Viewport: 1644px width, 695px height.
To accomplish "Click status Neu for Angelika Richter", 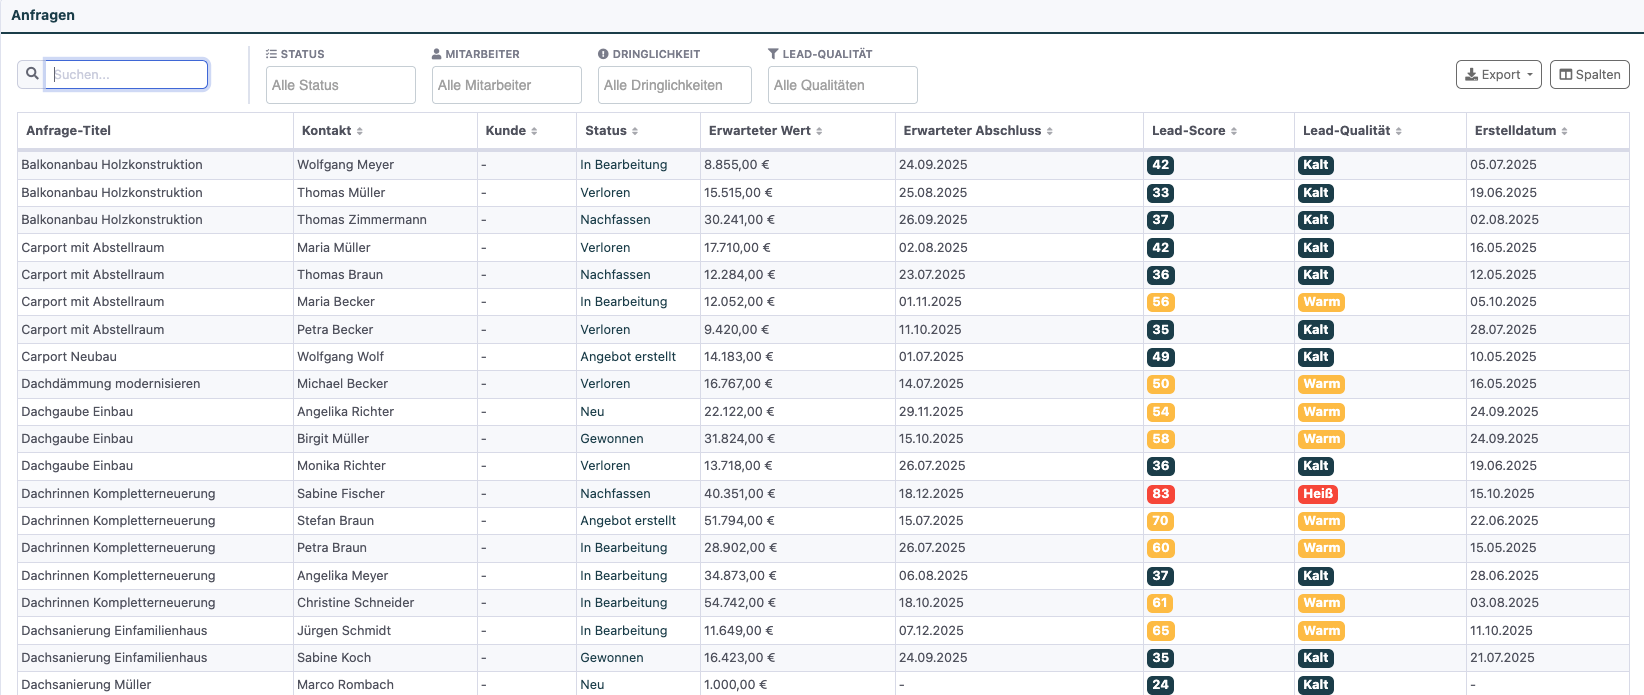I will [592, 412].
